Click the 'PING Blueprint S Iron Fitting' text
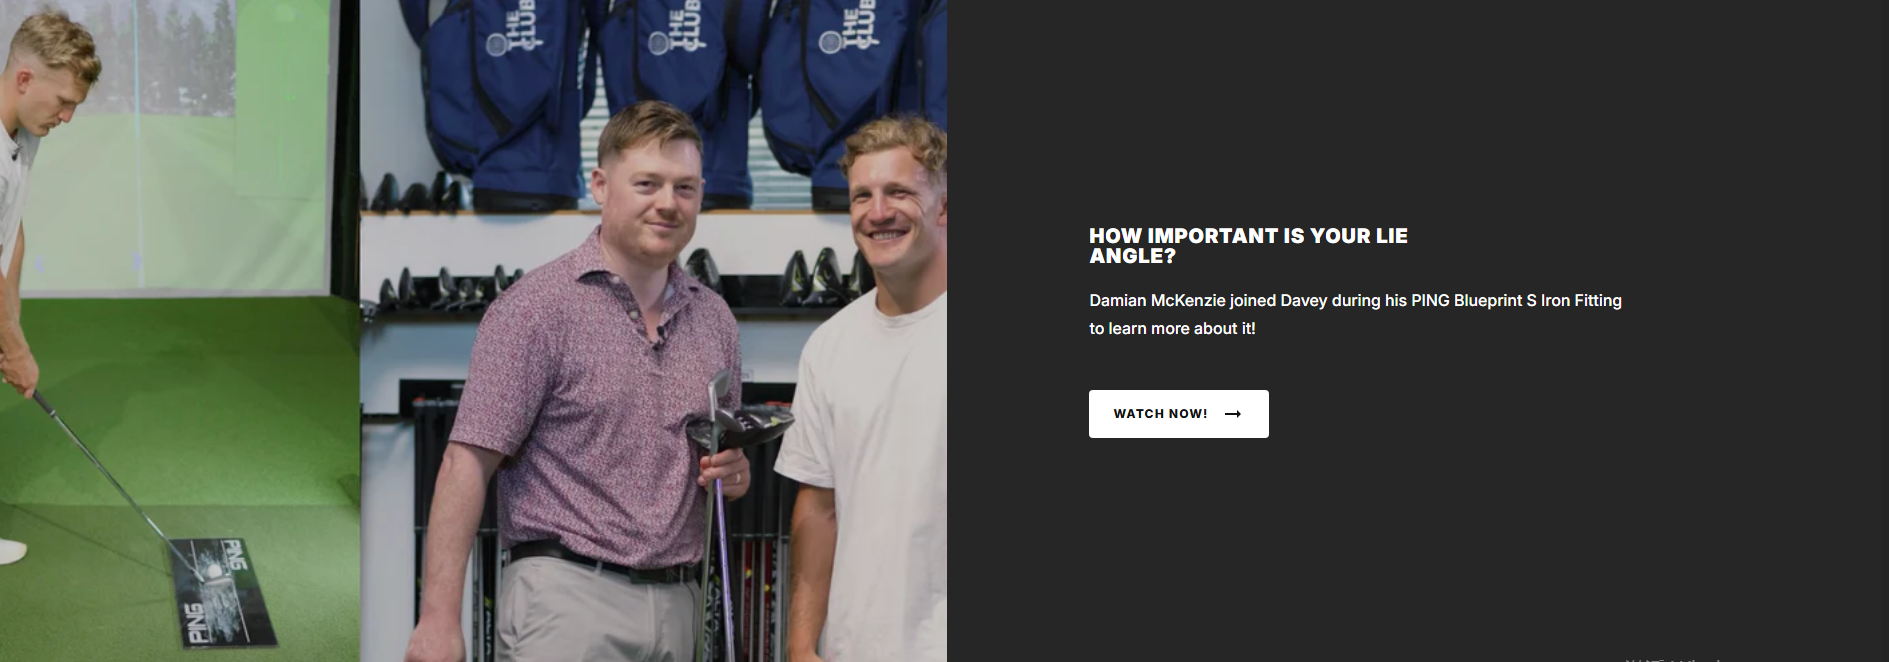The width and height of the screenshot is (1889, 662). coord(1516,300)
